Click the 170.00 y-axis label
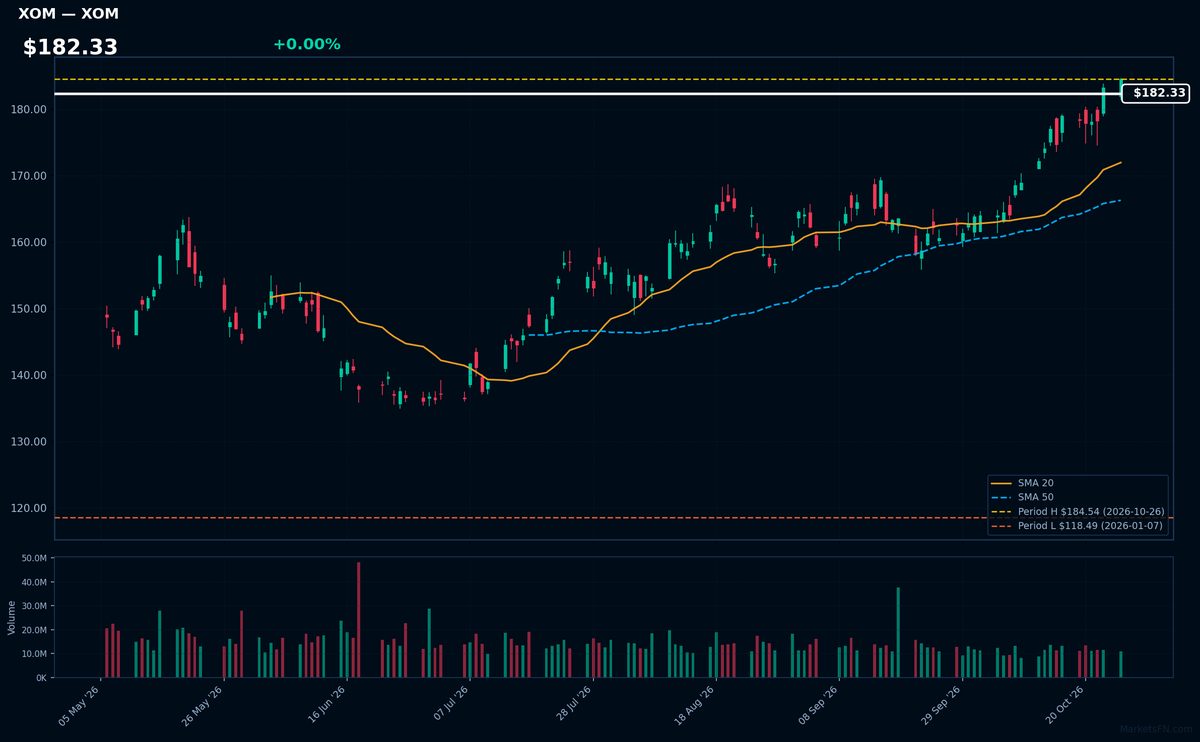The width and height of the screenshot is (1200, 742). pyautogui.click(x=30, y=176)
